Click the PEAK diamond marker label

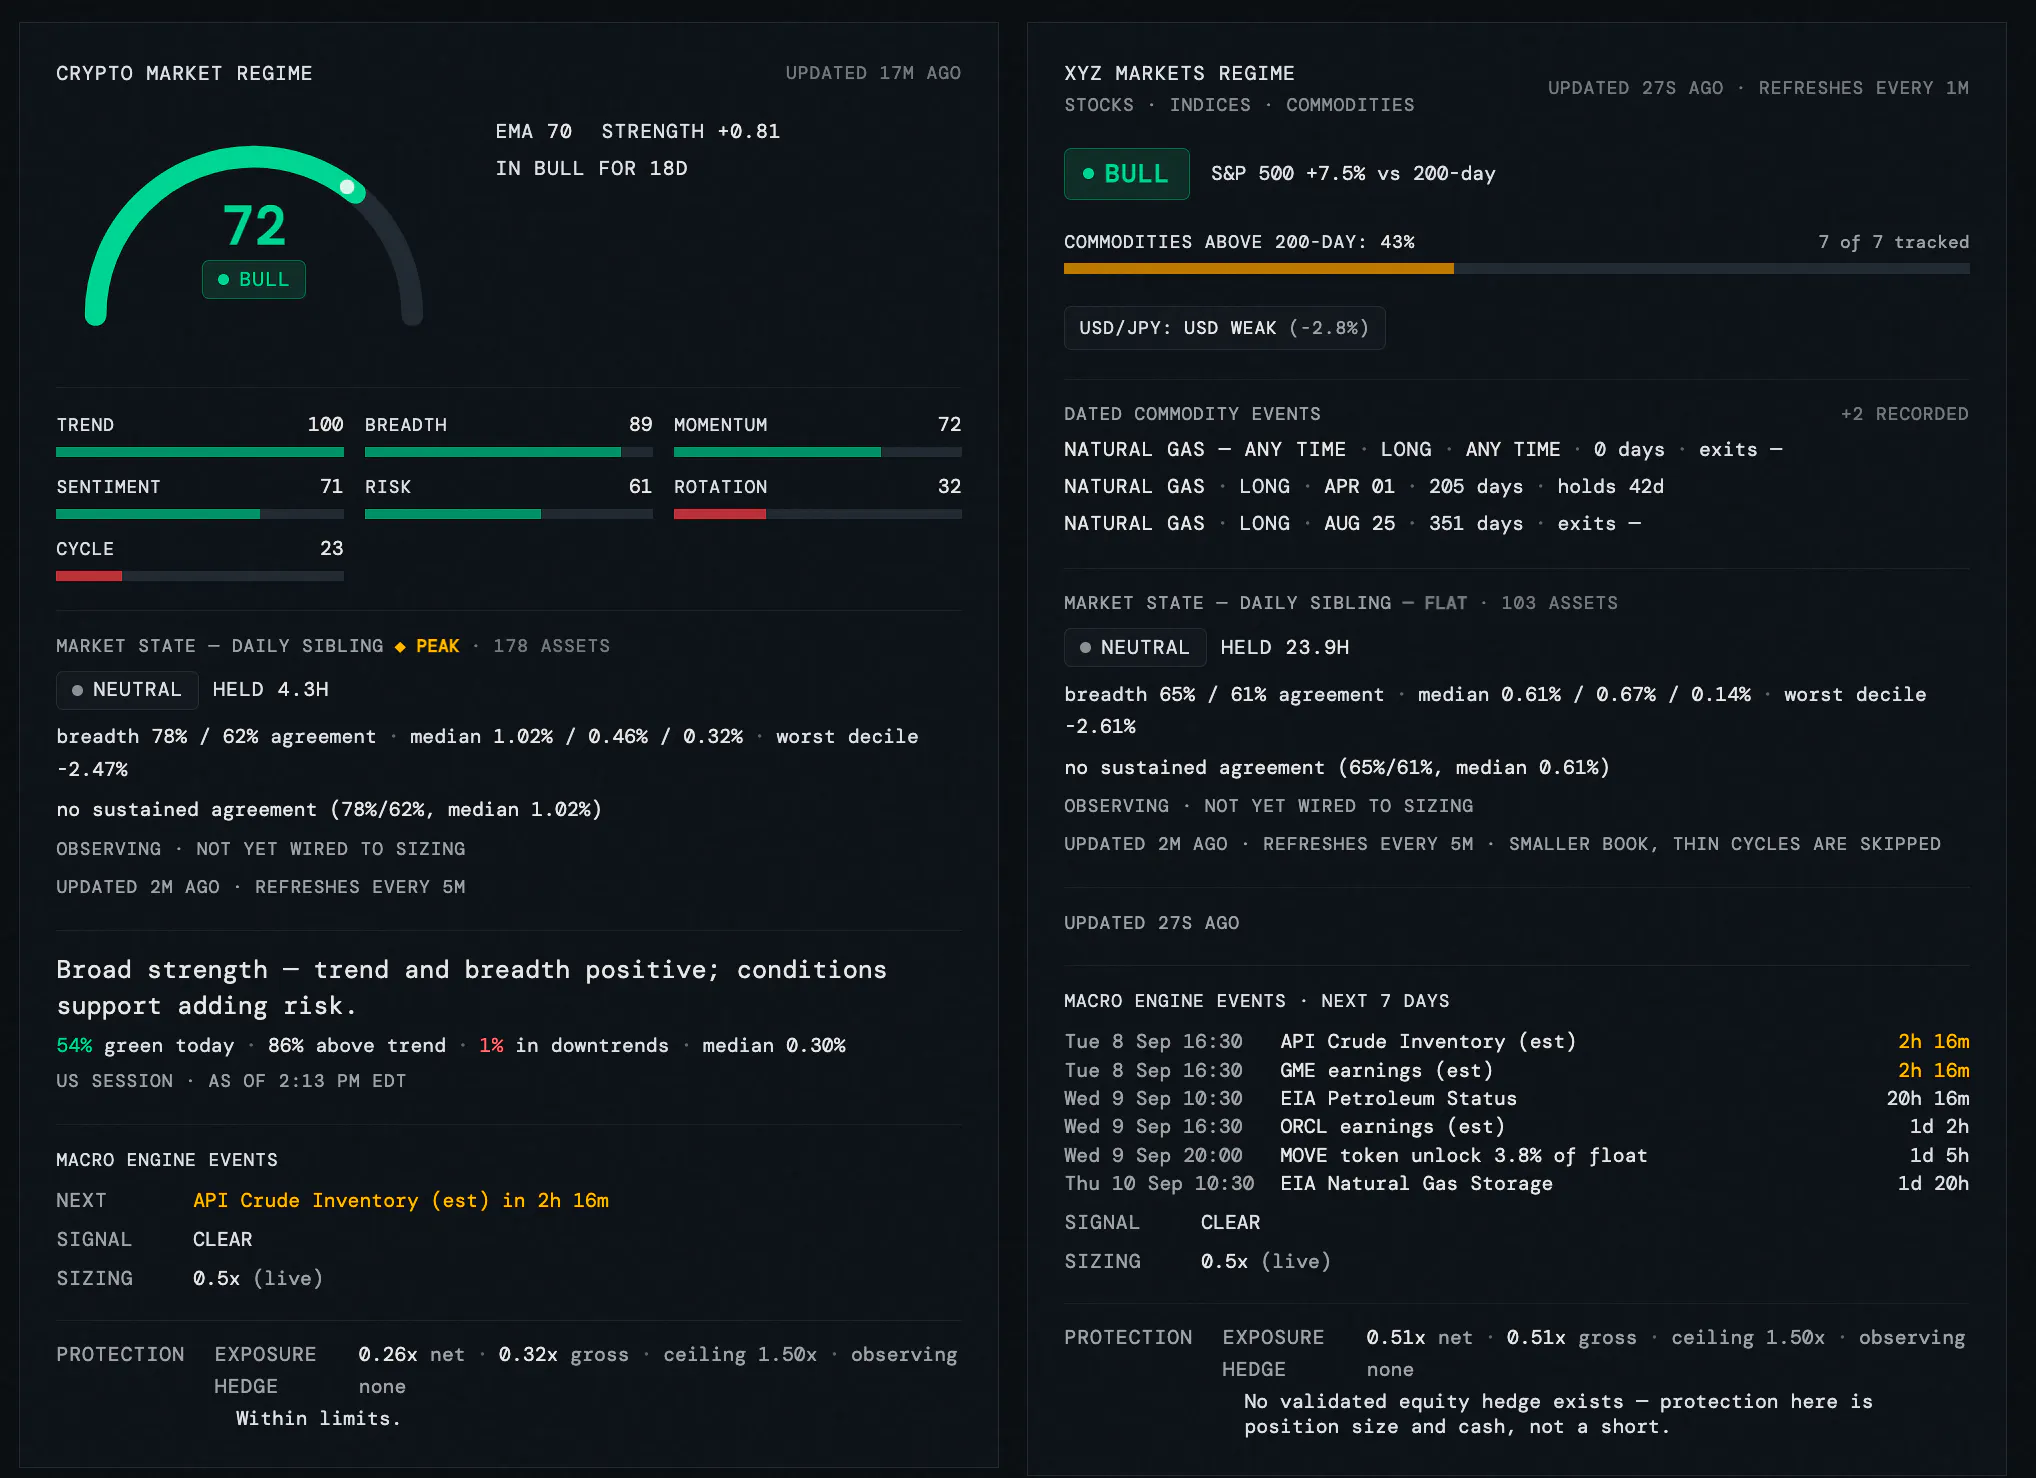427,646
